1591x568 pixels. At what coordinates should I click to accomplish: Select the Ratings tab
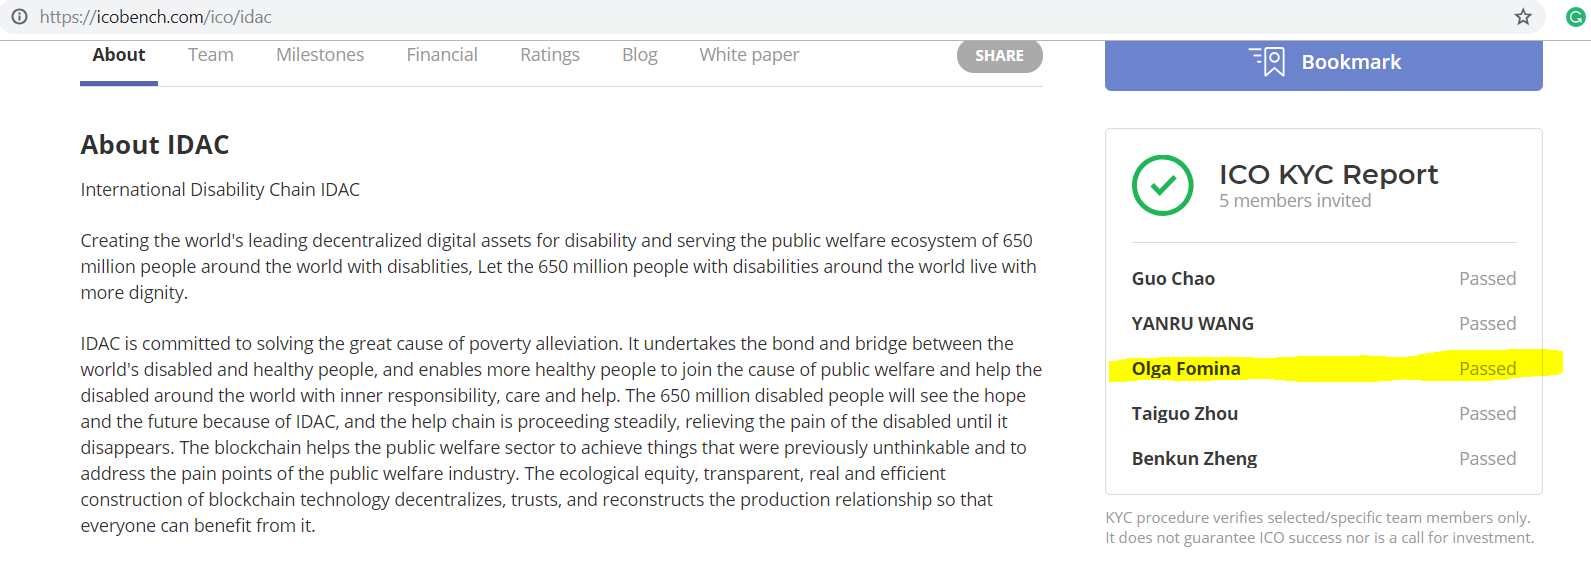click(x=550, y=55)
